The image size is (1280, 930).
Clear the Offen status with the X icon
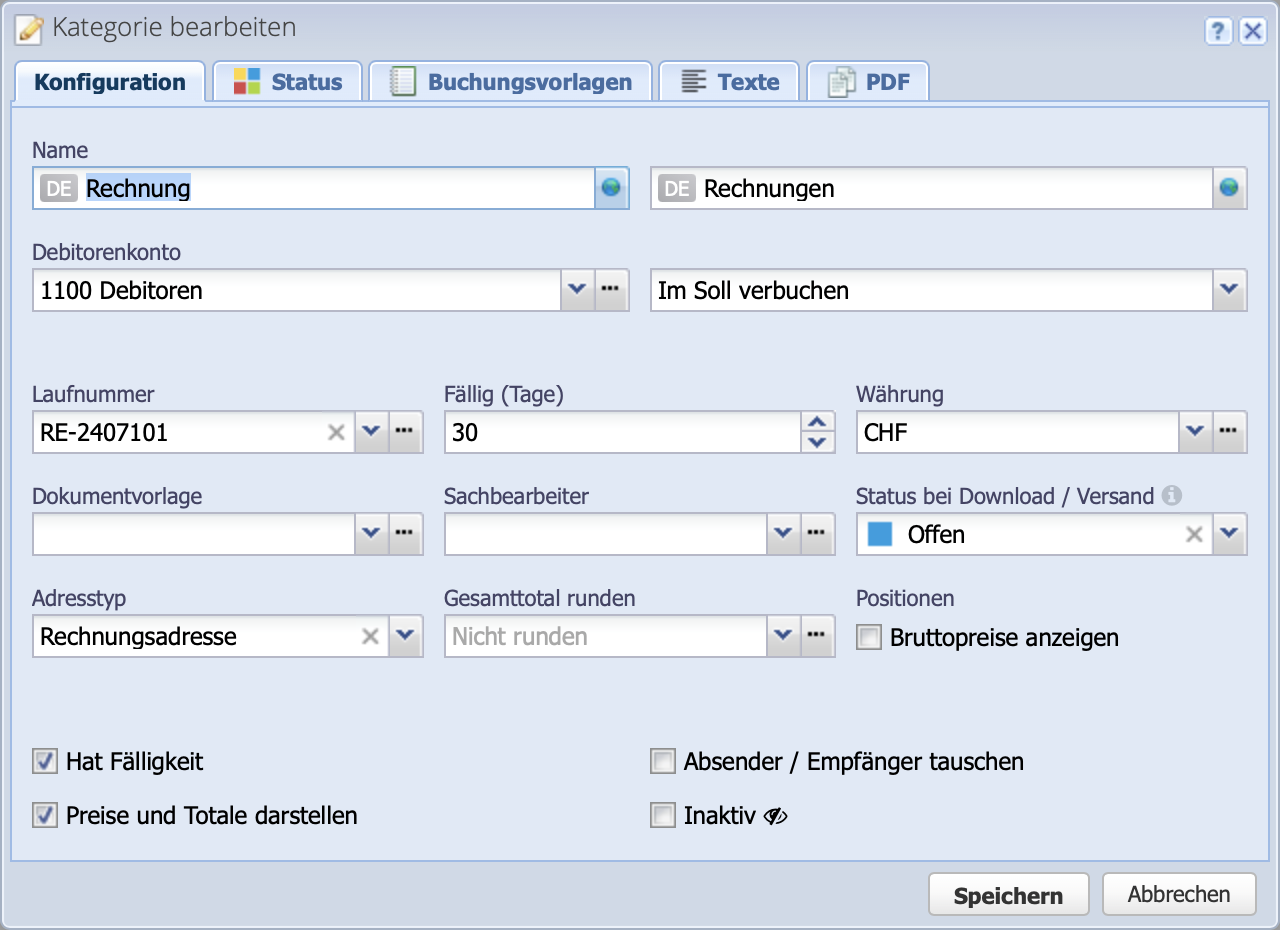(x=1194, y=534)
